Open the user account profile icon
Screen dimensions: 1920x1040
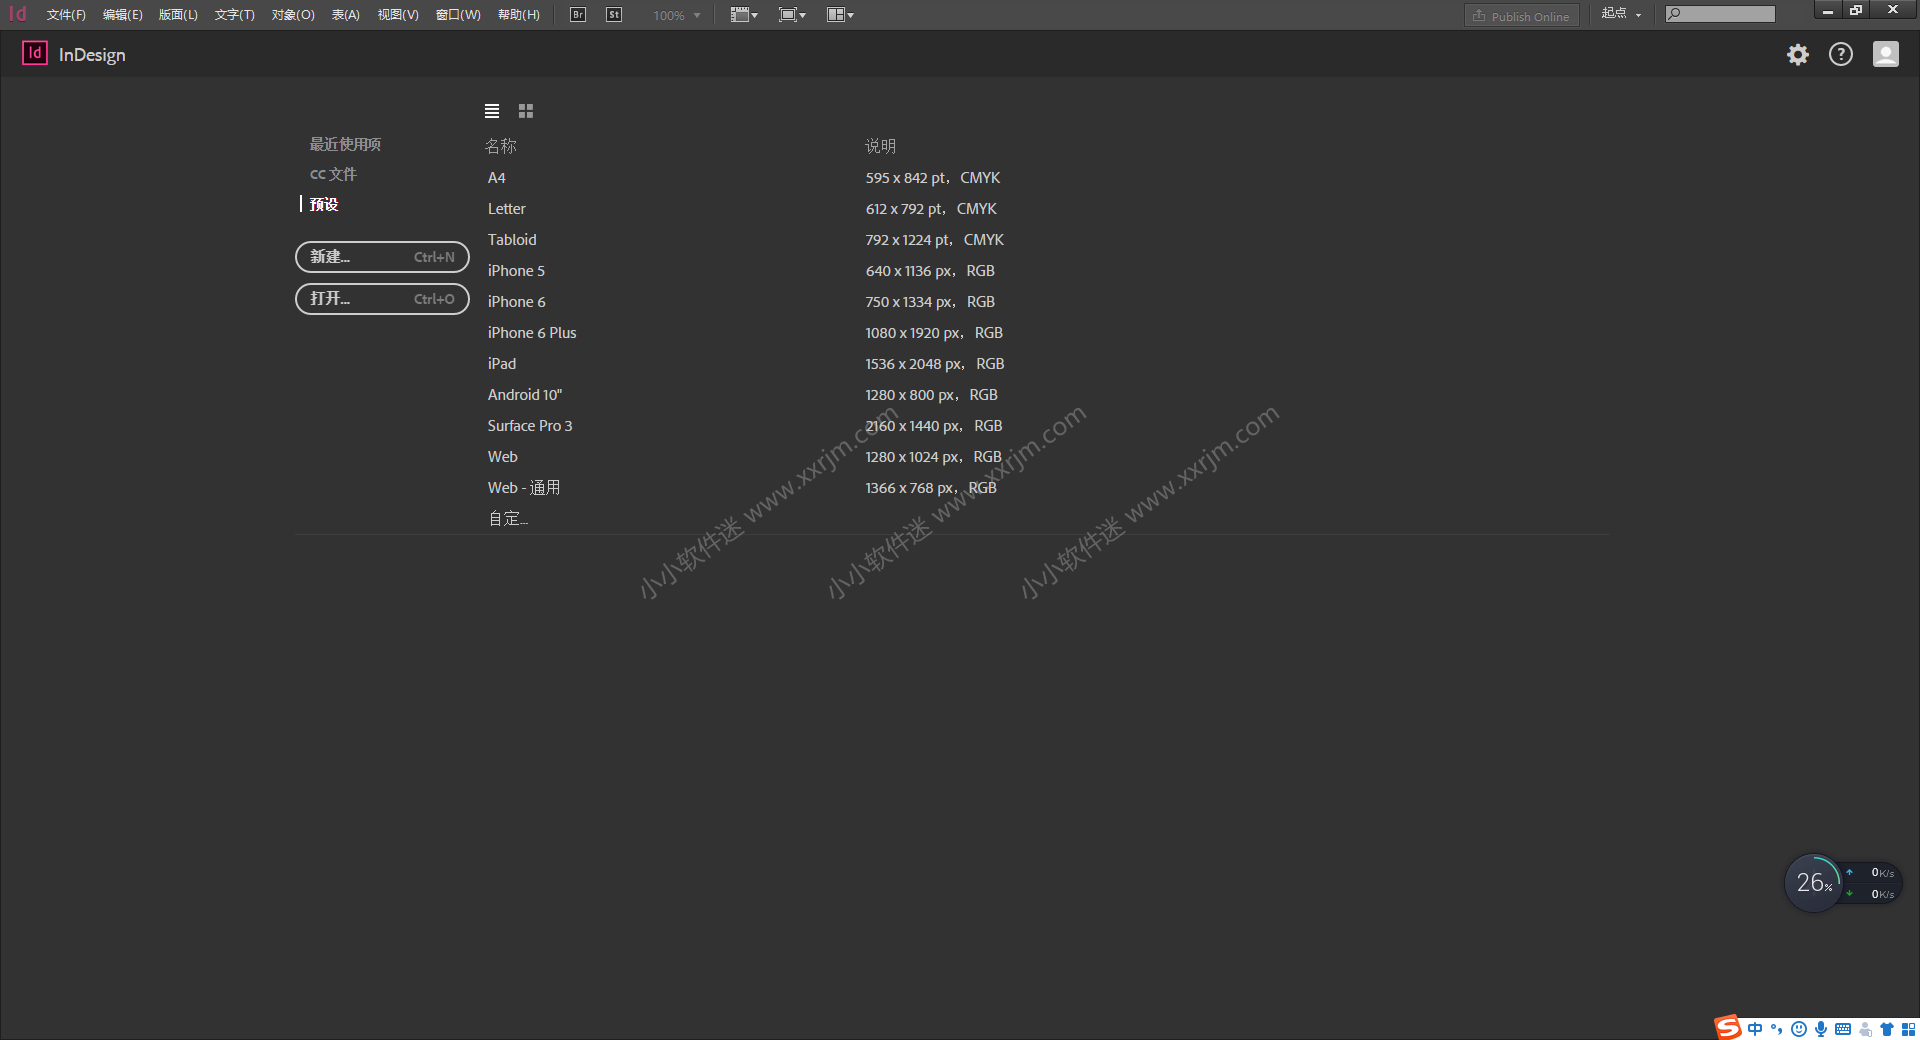pos(1886,55)
